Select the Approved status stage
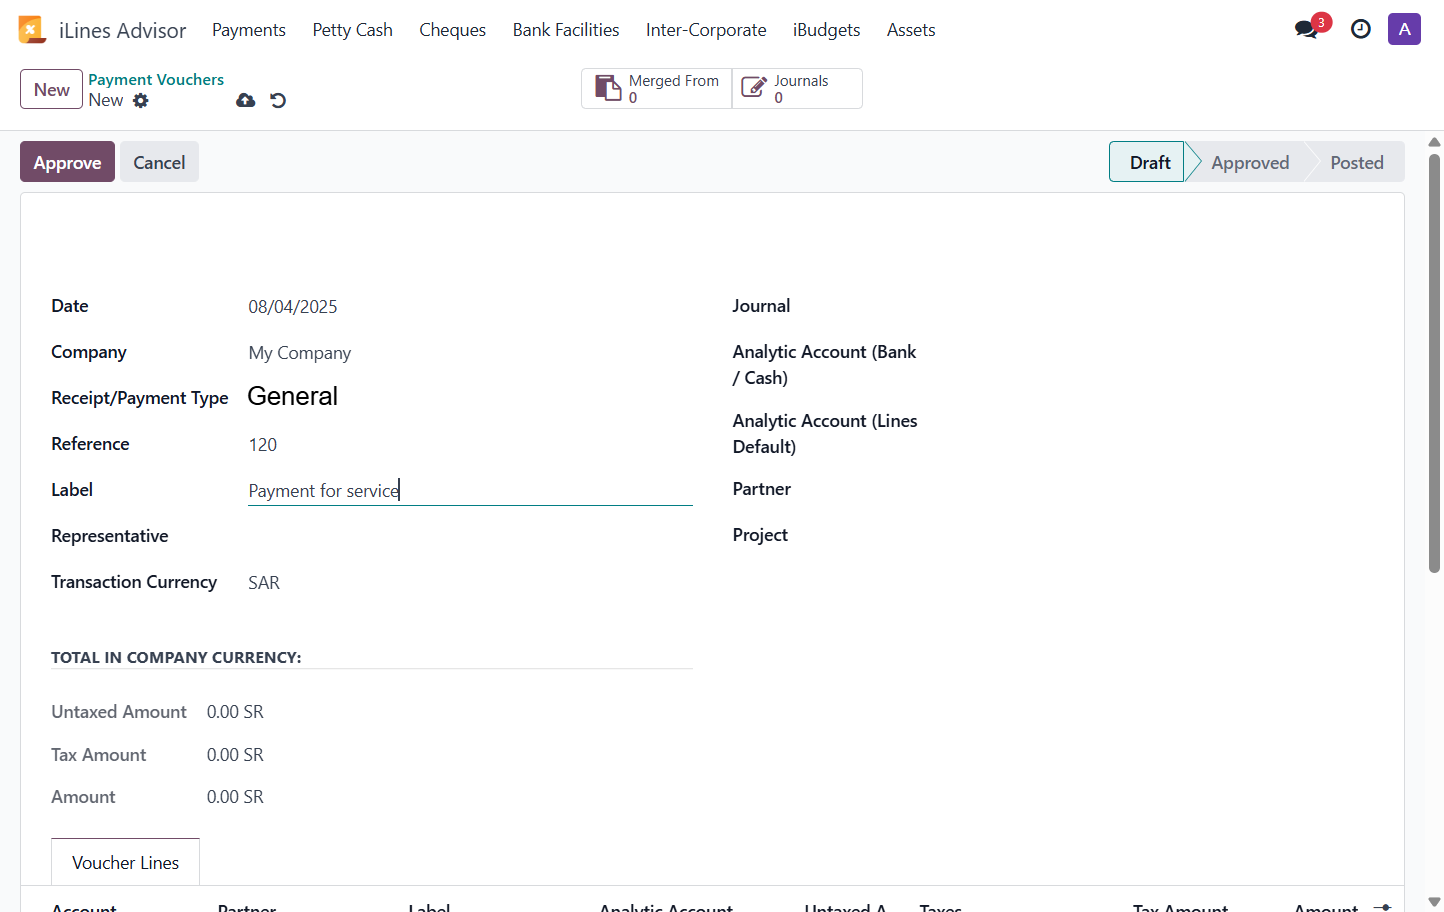The height and width of the screenshot is (912, 1444). coord(1250,162)
